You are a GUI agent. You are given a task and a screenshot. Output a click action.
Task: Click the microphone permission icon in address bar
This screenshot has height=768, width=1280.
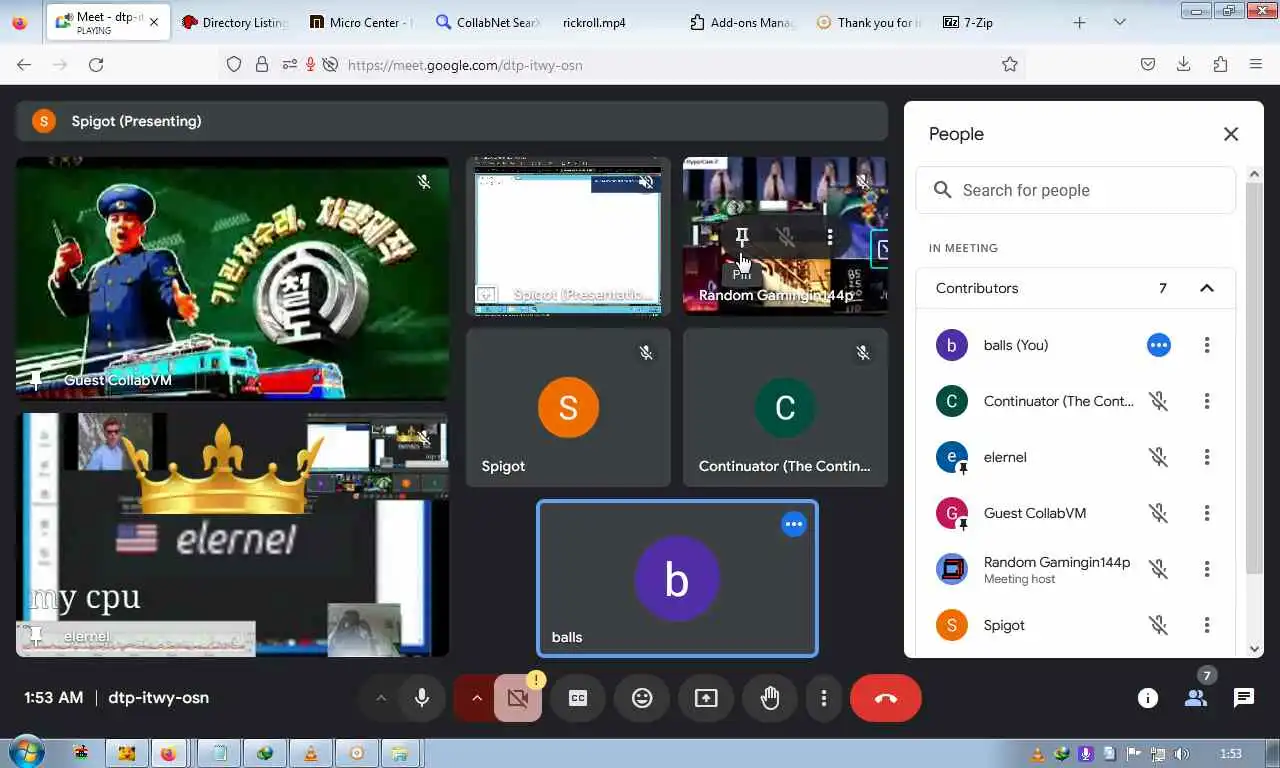click(310, 64)
